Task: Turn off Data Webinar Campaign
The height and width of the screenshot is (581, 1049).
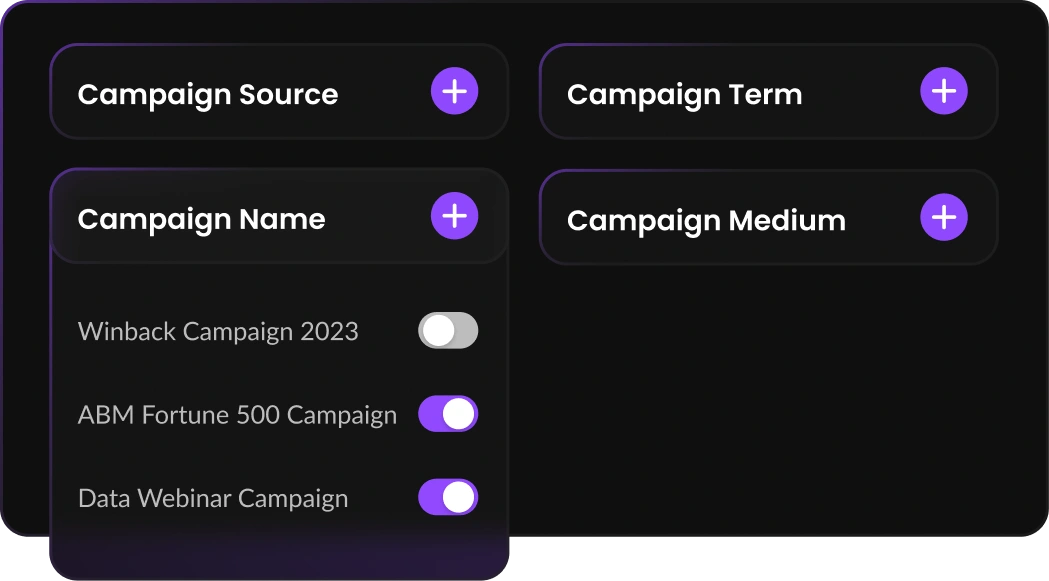Action: (448, 497)
